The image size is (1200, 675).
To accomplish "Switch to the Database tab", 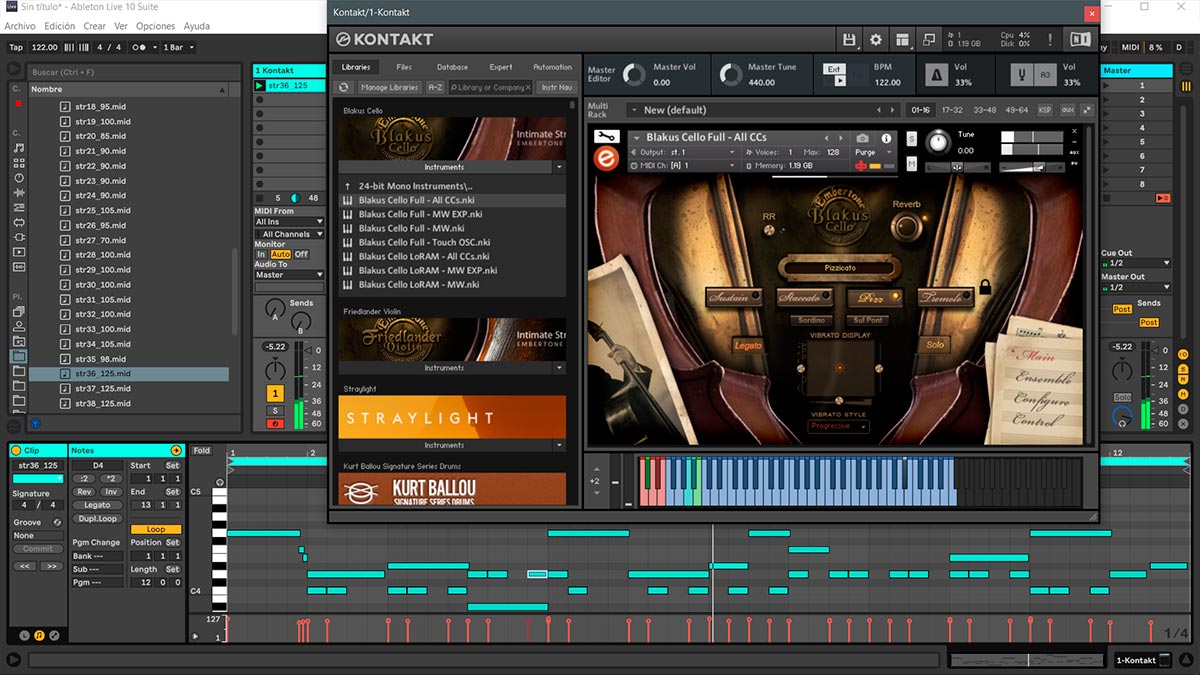I will point(452,67).
